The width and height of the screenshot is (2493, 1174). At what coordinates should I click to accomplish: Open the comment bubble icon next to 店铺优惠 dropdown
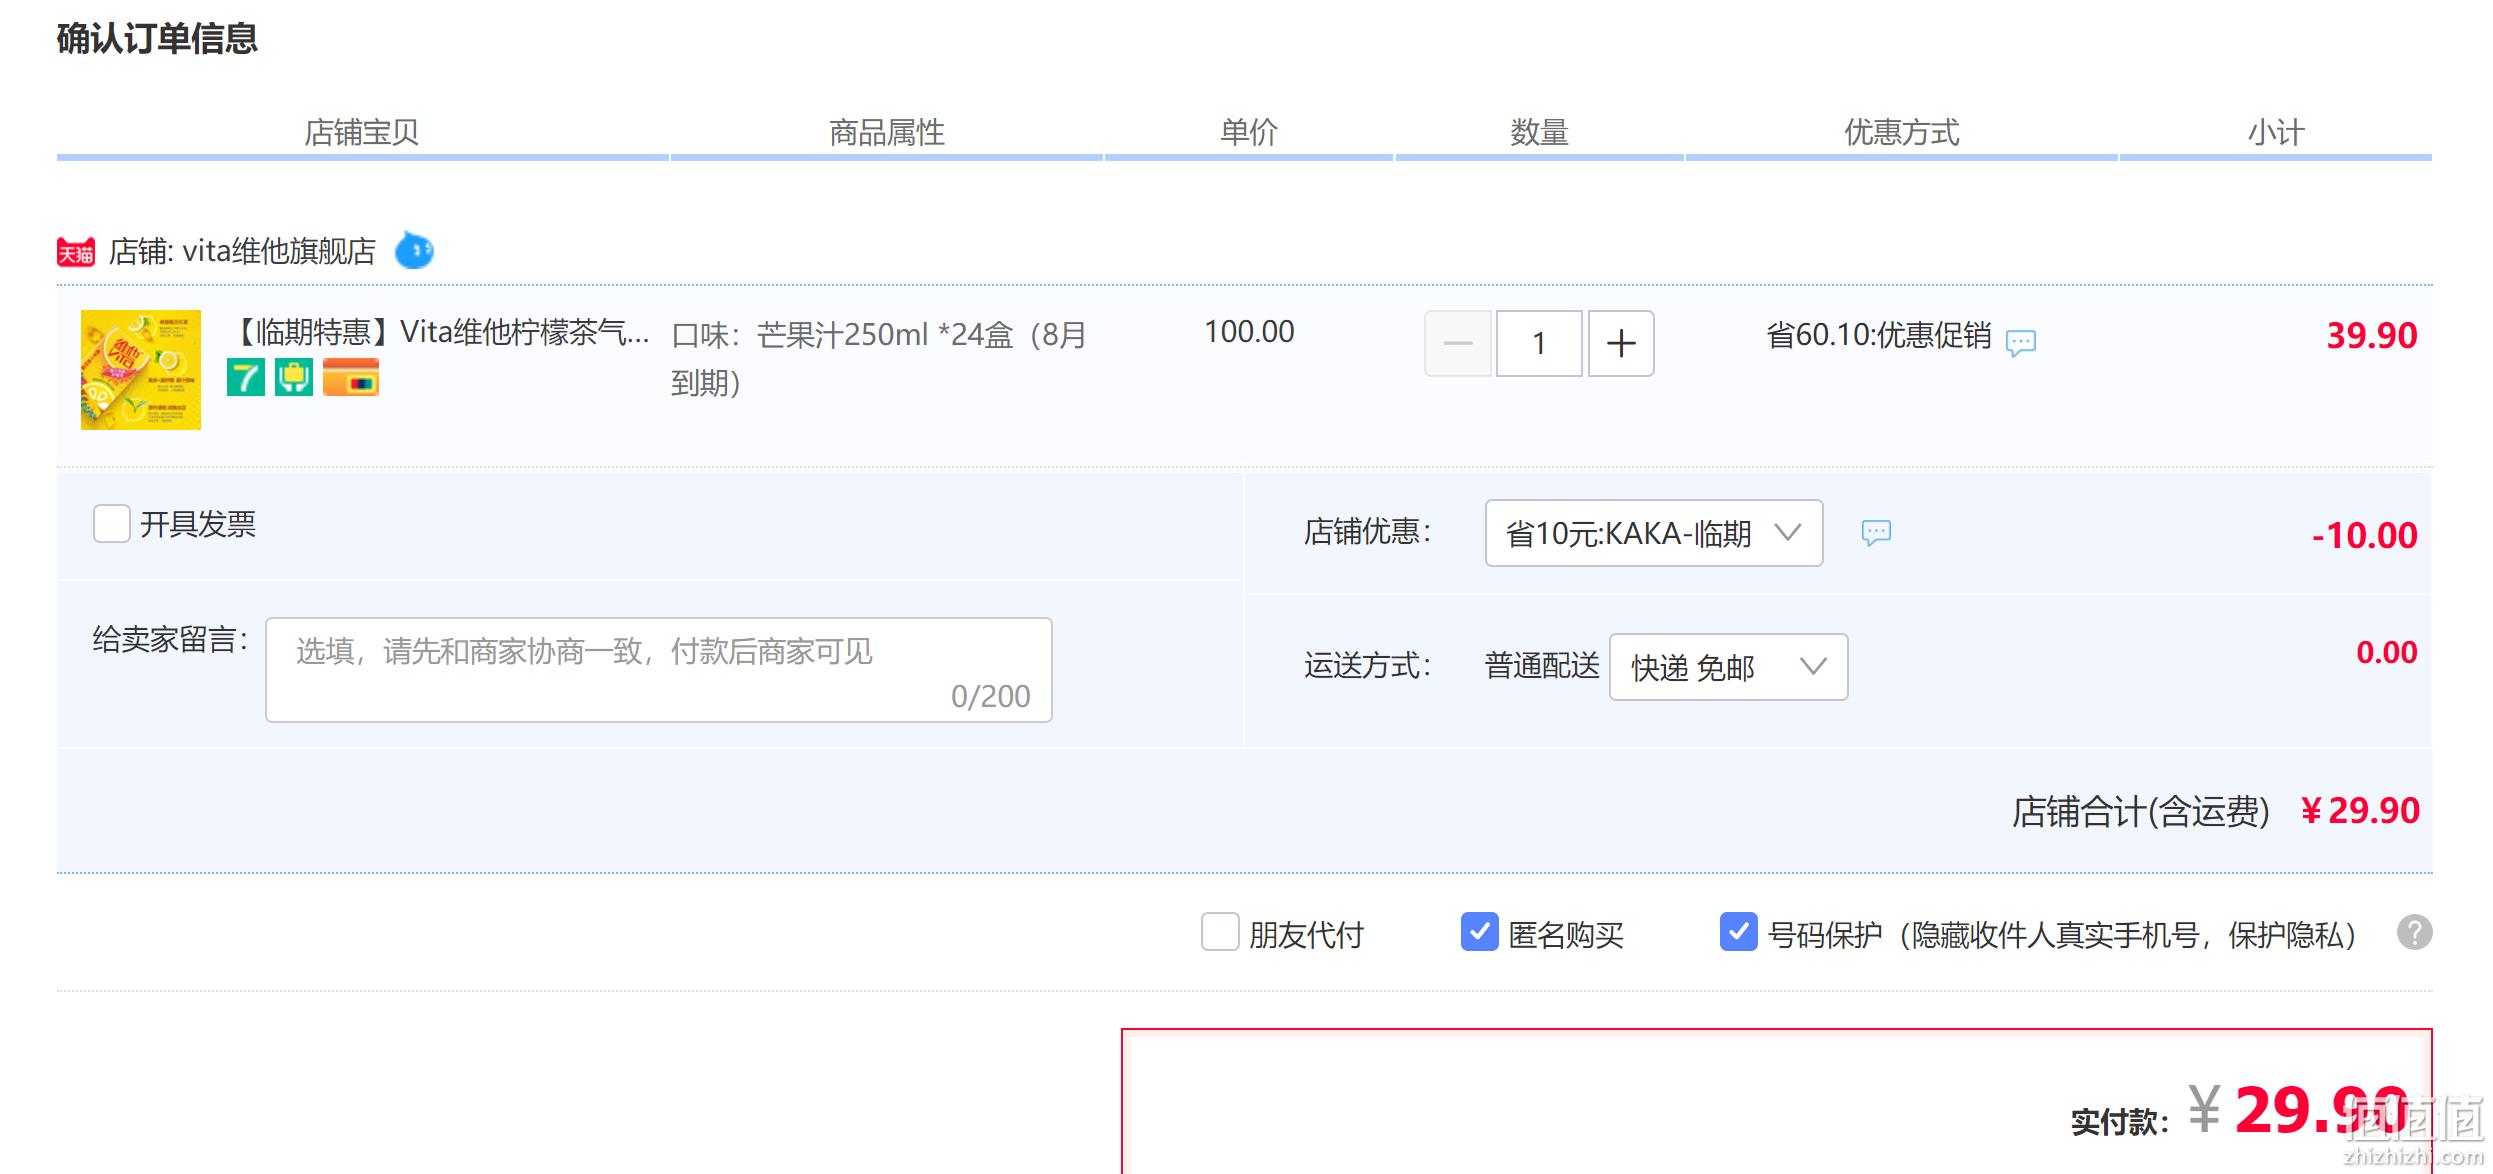(x=1876, y=533)
